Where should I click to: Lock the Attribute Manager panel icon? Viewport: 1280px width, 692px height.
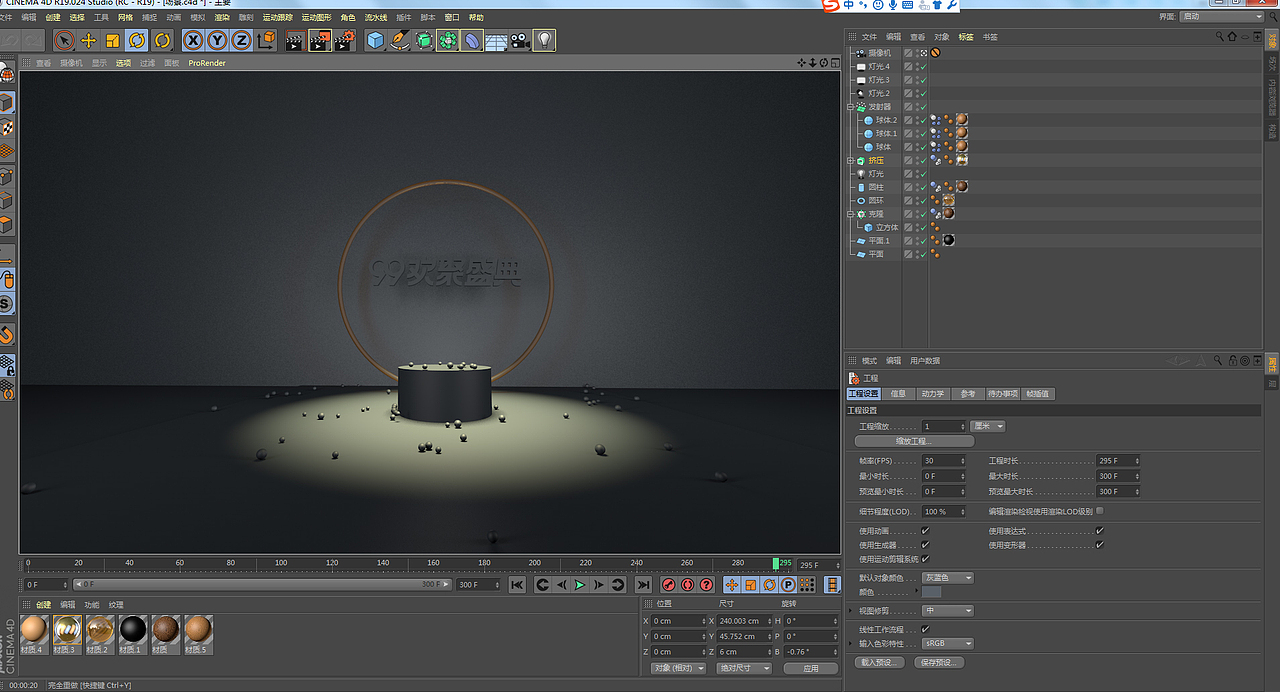tap(1232, 361)
